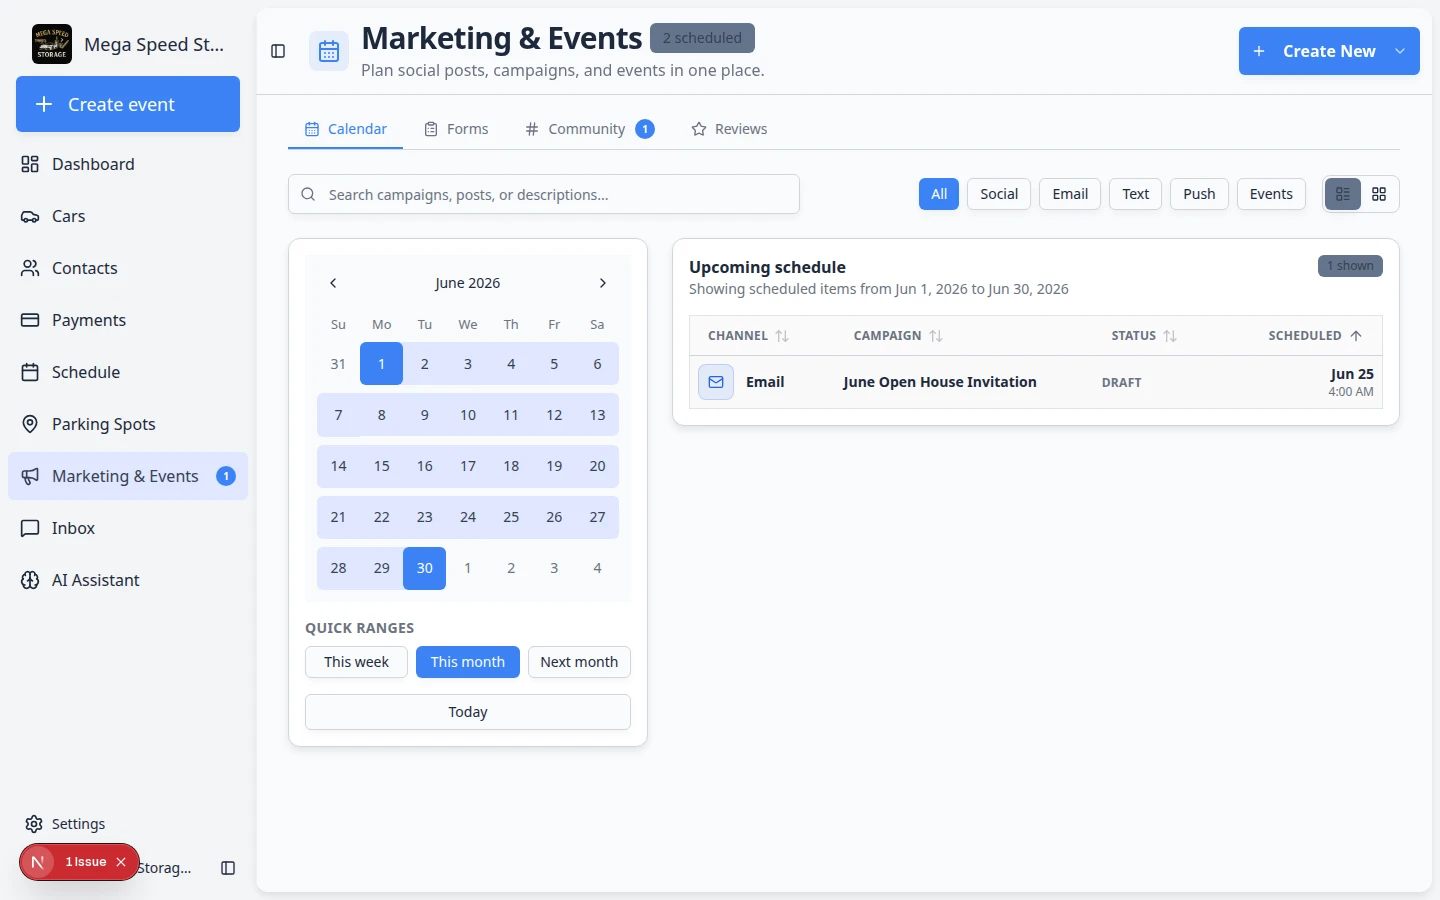Expand the Create New dropdown arrow
1440x900 pixels.
(x=1400, y=51)
